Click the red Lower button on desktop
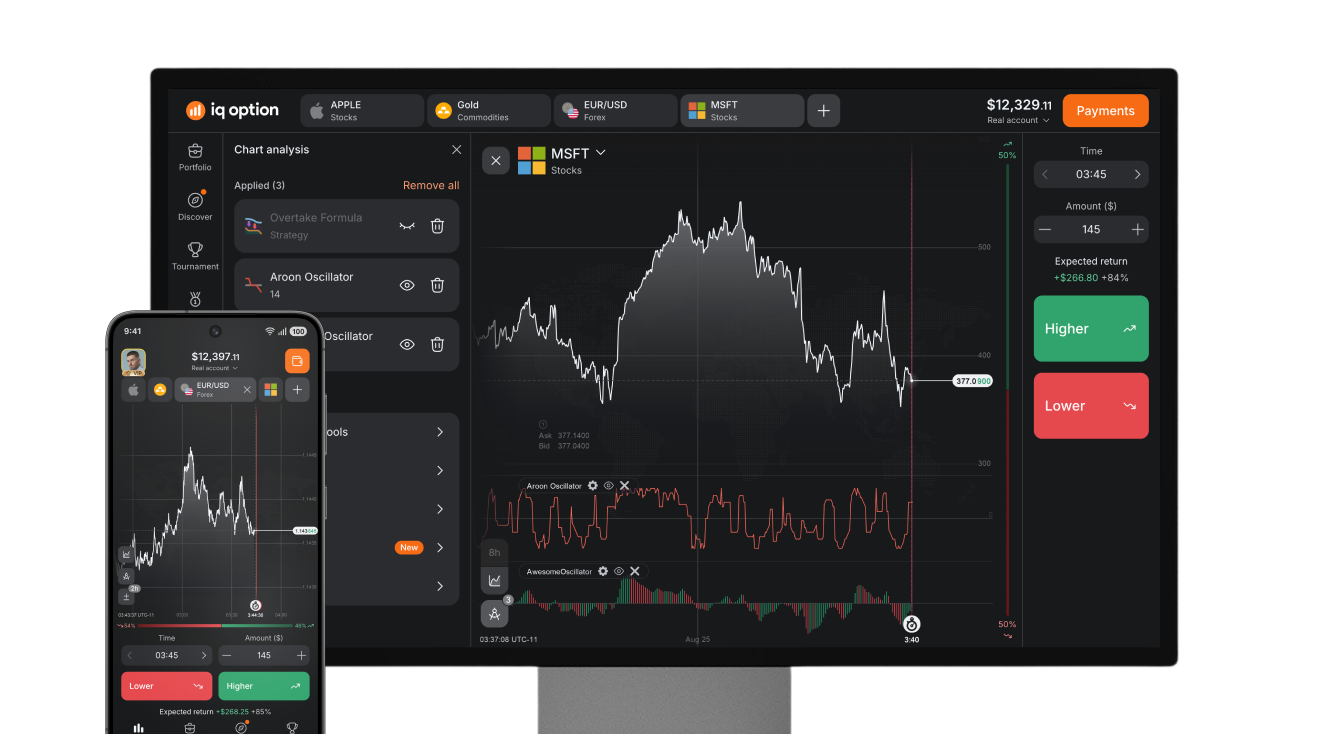This screenshot has width=1328, height=734. tap(1091, 406)
